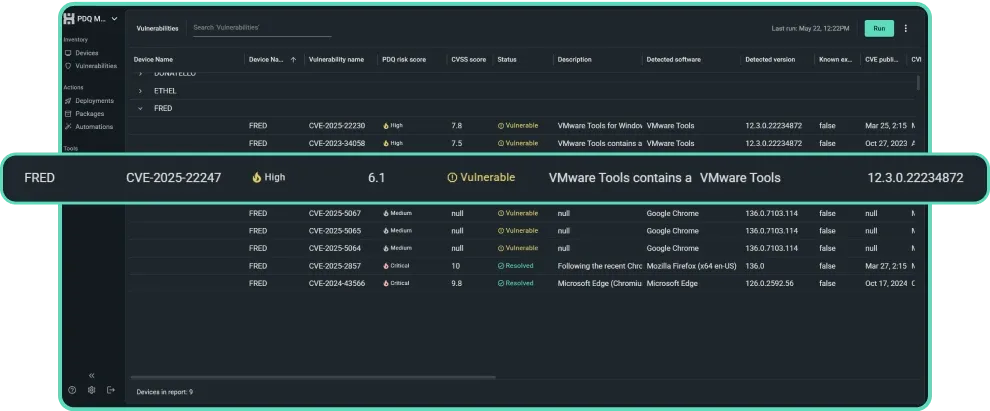Click the Resolved check icon for CVE-2024-43566
Screen dimensions: 990x411
[501, 283]
